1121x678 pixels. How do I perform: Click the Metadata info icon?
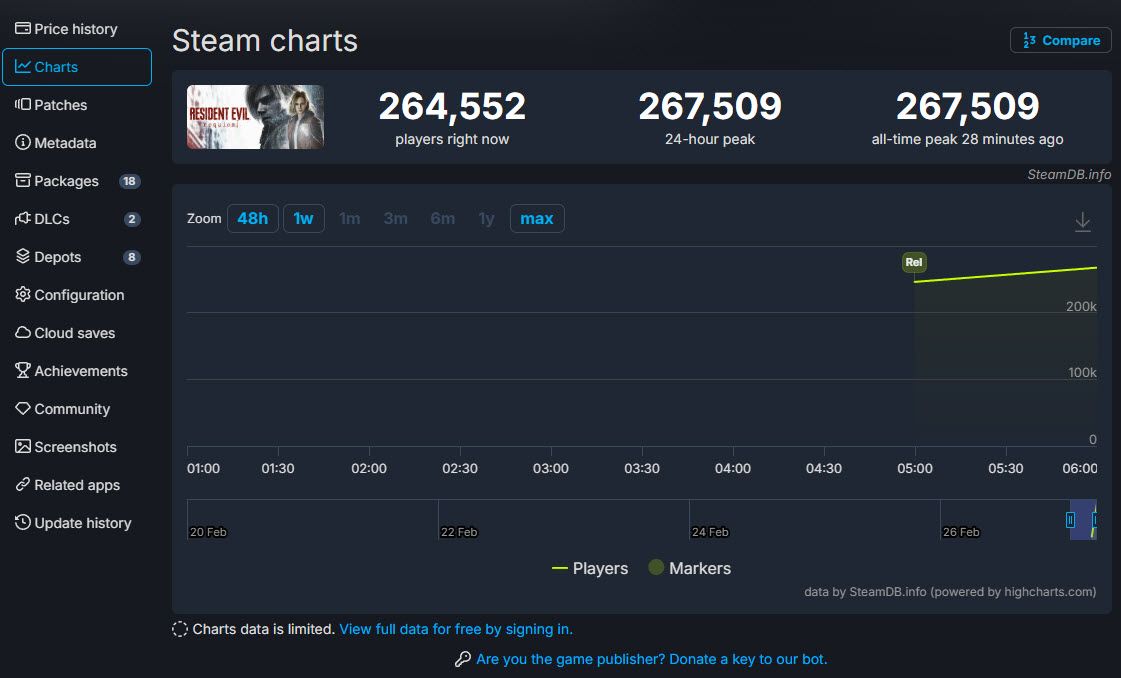[23, 143]
